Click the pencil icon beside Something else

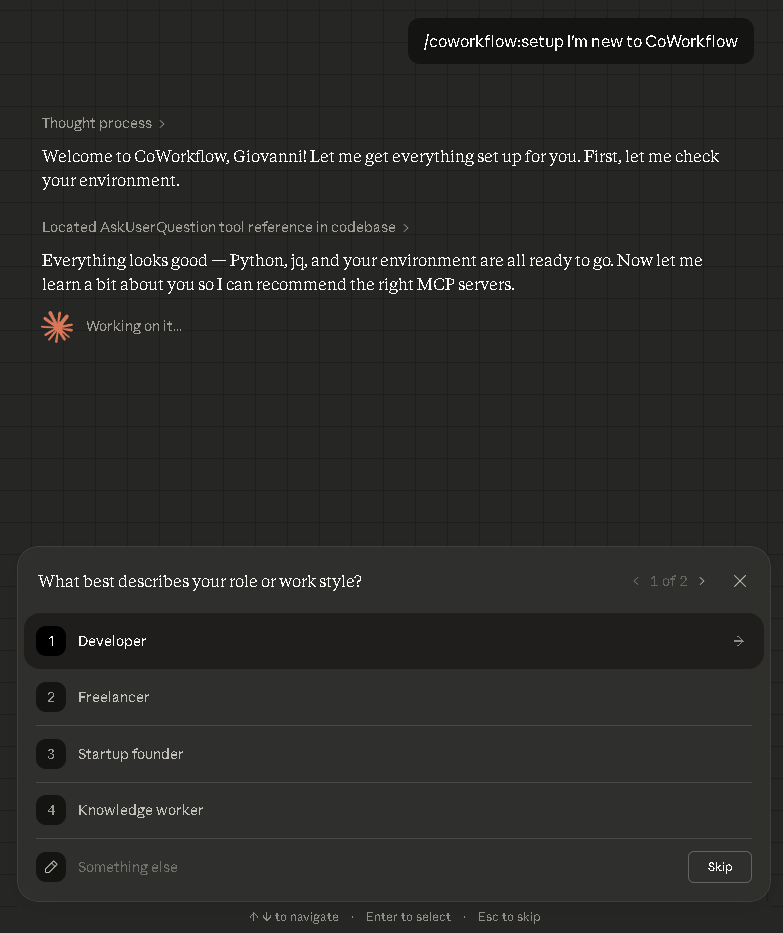pos(51,867)
